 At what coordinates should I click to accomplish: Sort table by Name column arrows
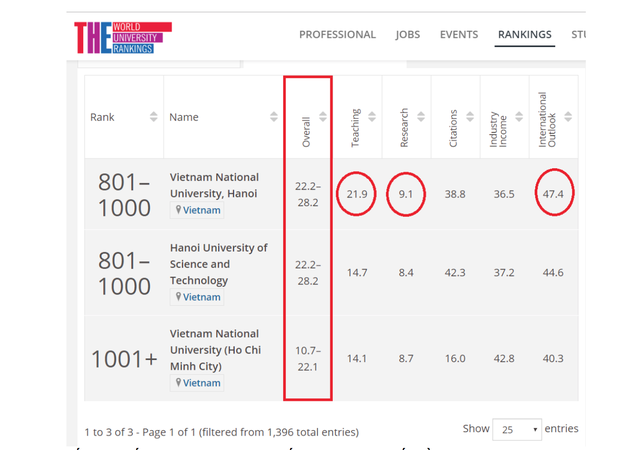pos(274,117)
